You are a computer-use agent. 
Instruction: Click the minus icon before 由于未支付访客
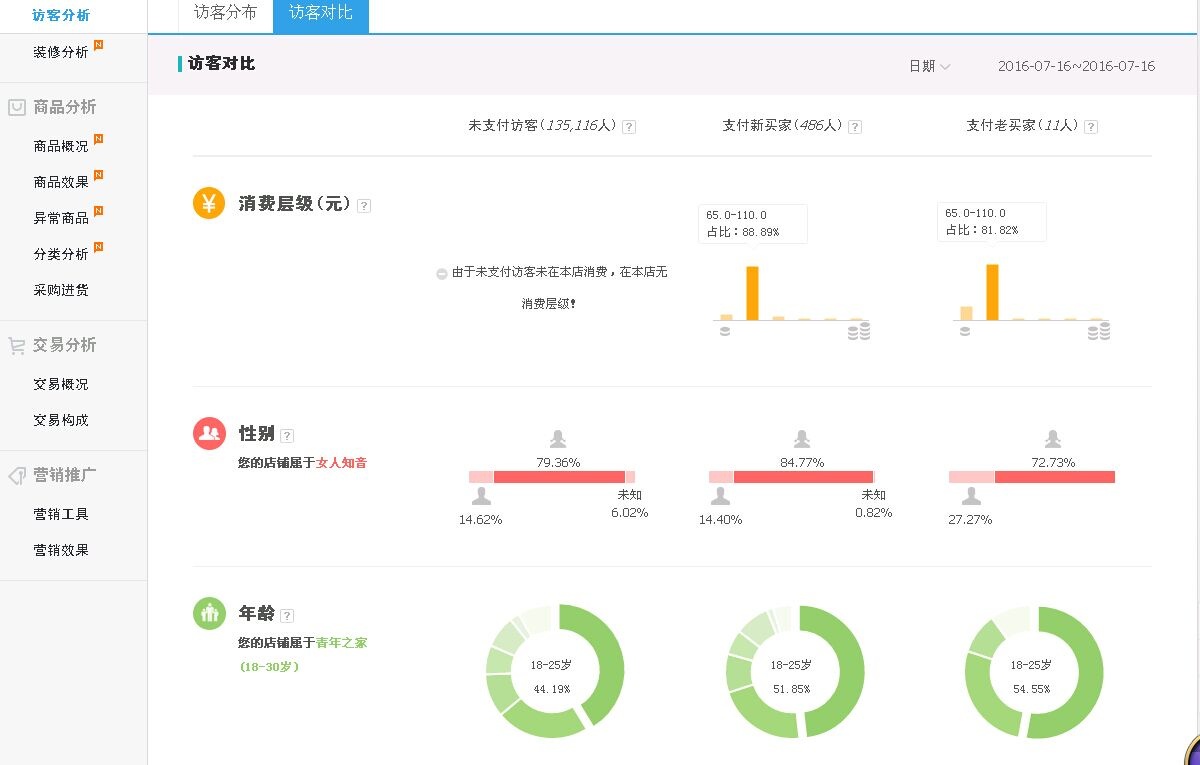[x=442, y=274]
